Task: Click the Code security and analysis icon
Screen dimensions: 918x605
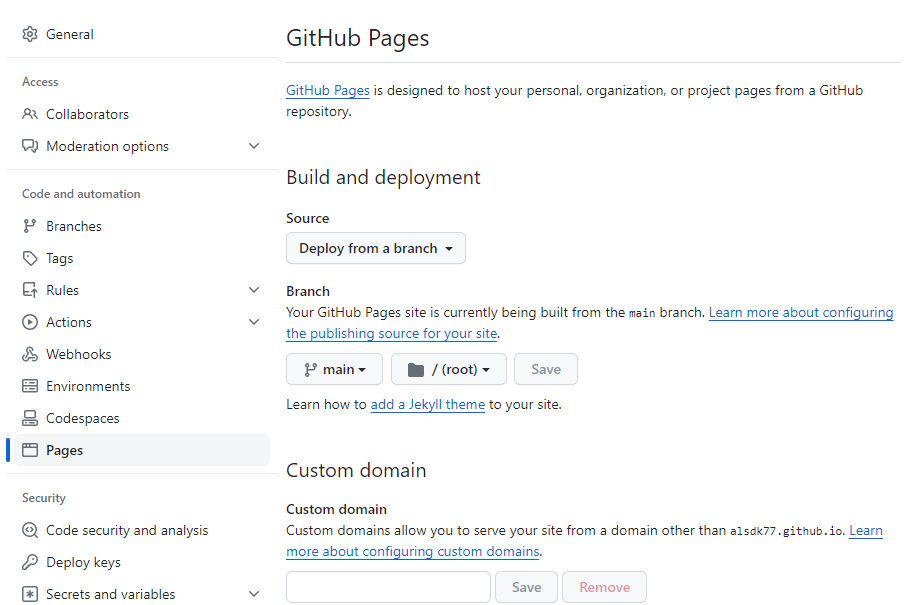Action: tap(30, 530)
